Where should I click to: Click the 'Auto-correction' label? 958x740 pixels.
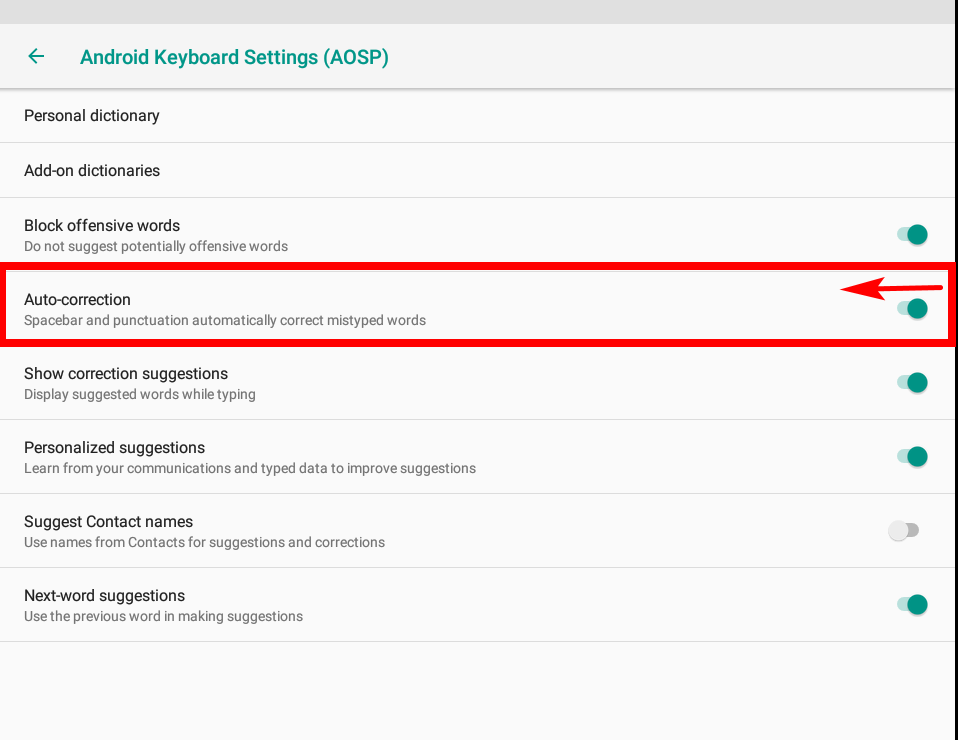pos(78,299)
